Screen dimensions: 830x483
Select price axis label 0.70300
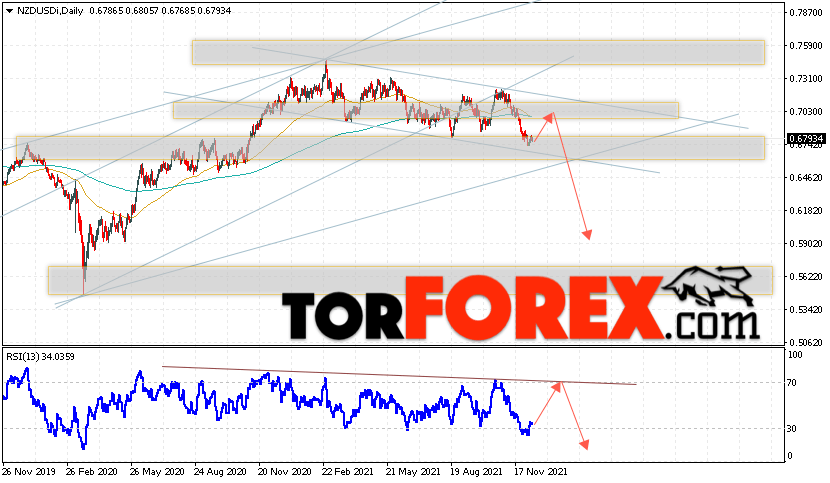(x=806, y=112)
